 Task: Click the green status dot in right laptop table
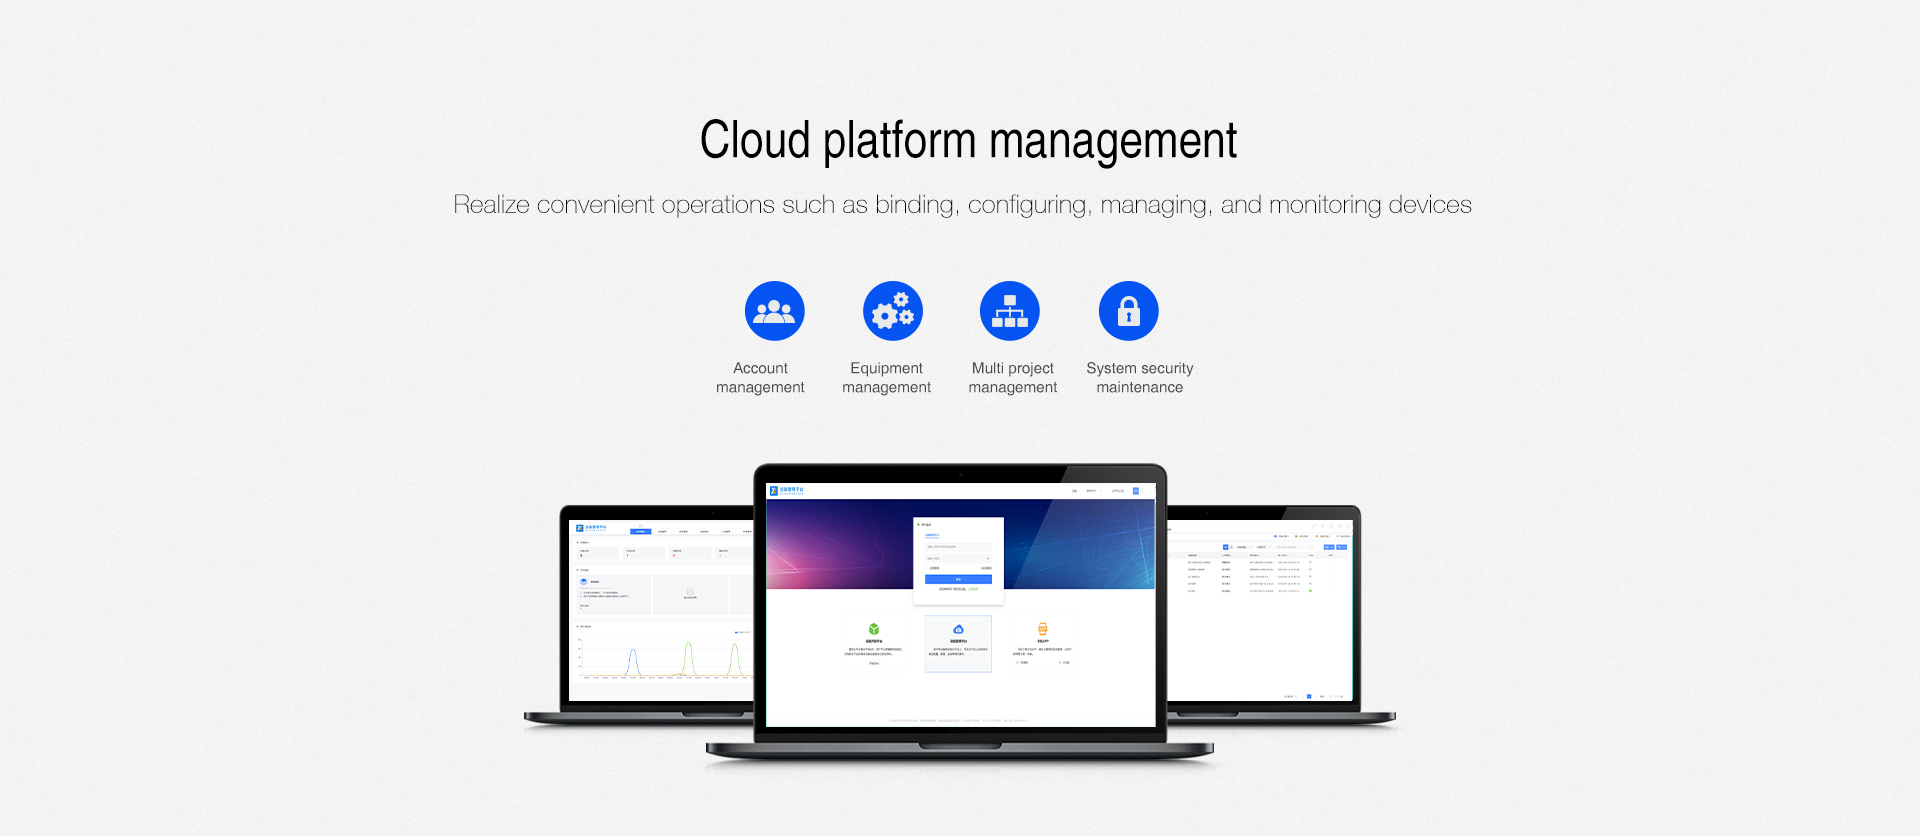coord(1311,590)
